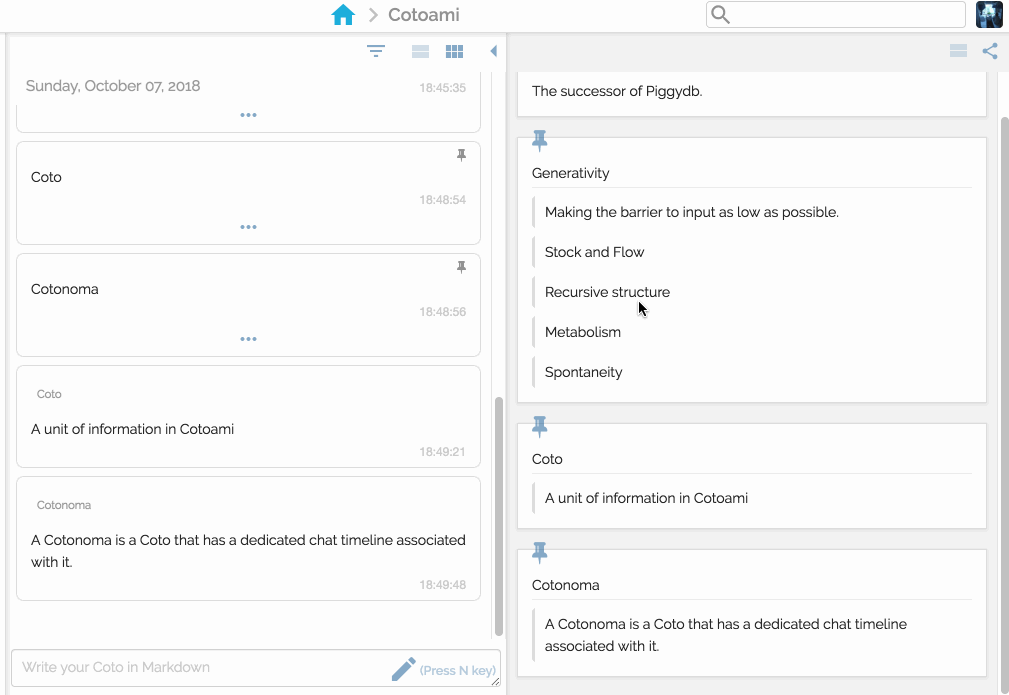Click the Generativity pinned heading
The height and width of the screenshot is (695, 1009).
570,173
